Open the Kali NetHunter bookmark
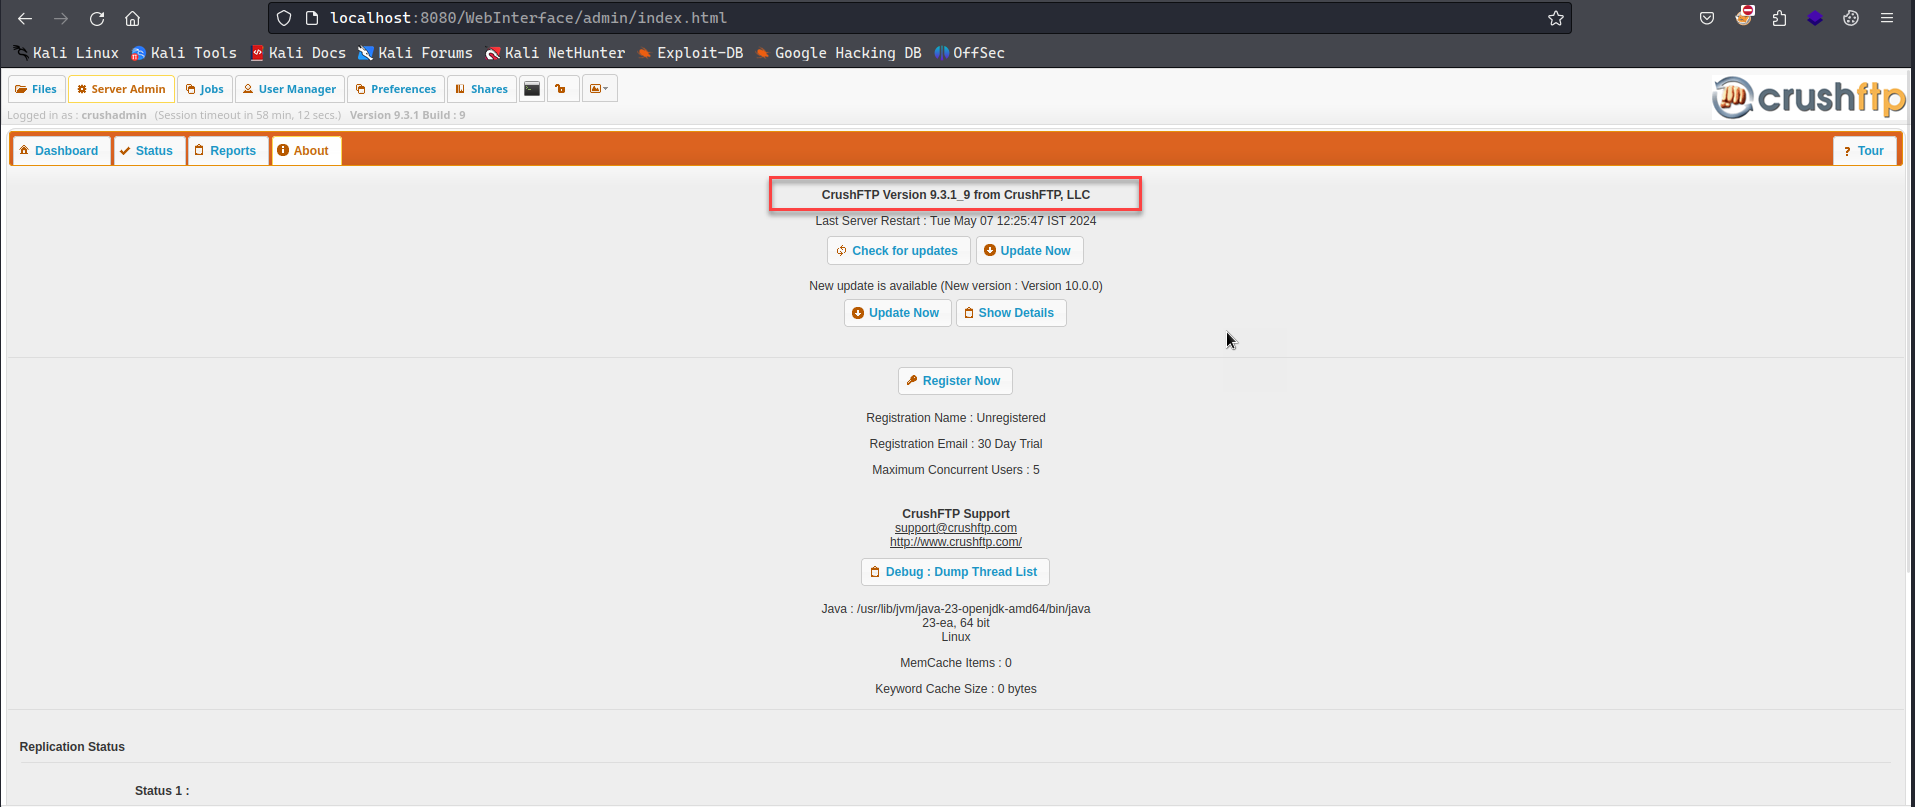The image size is (1915, 807). click(x=555, y=53)
